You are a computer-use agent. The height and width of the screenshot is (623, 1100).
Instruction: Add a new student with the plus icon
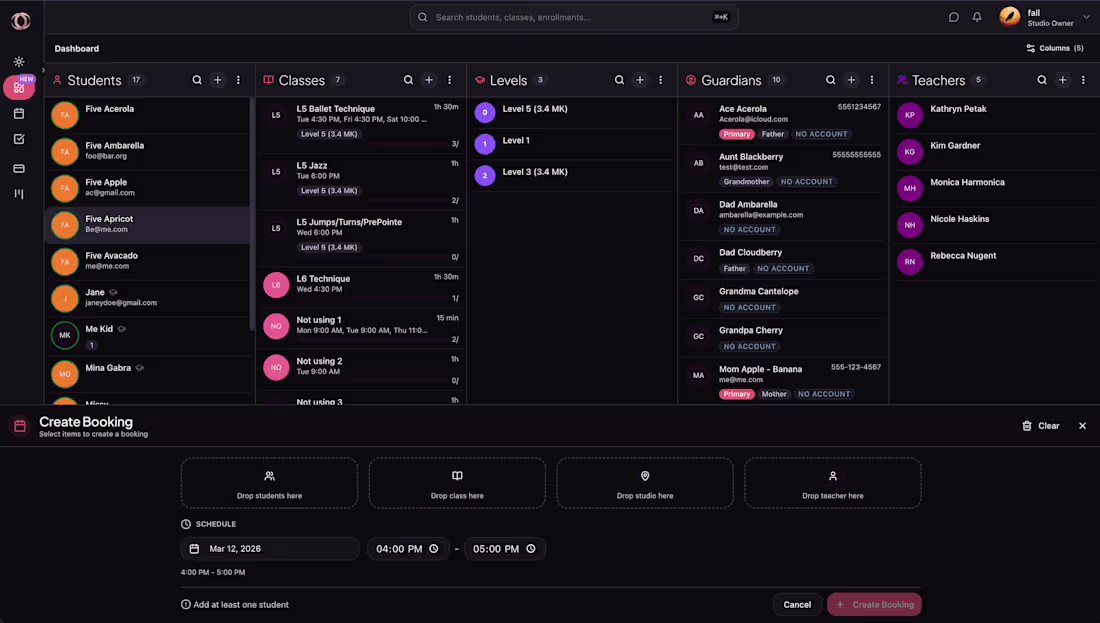click(217, 80)
